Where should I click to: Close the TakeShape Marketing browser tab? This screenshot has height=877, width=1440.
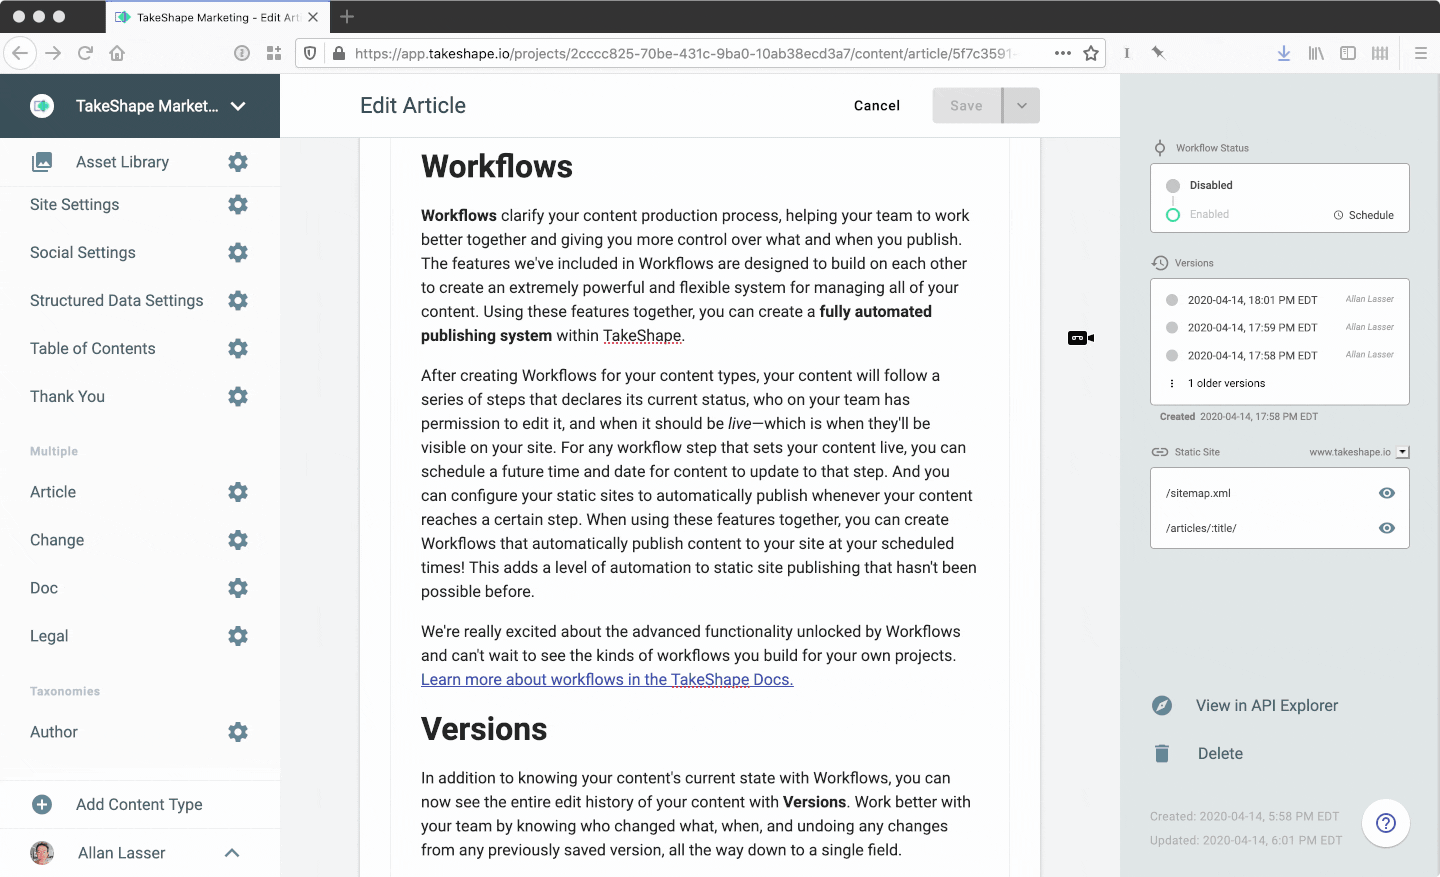click(313, 17)
